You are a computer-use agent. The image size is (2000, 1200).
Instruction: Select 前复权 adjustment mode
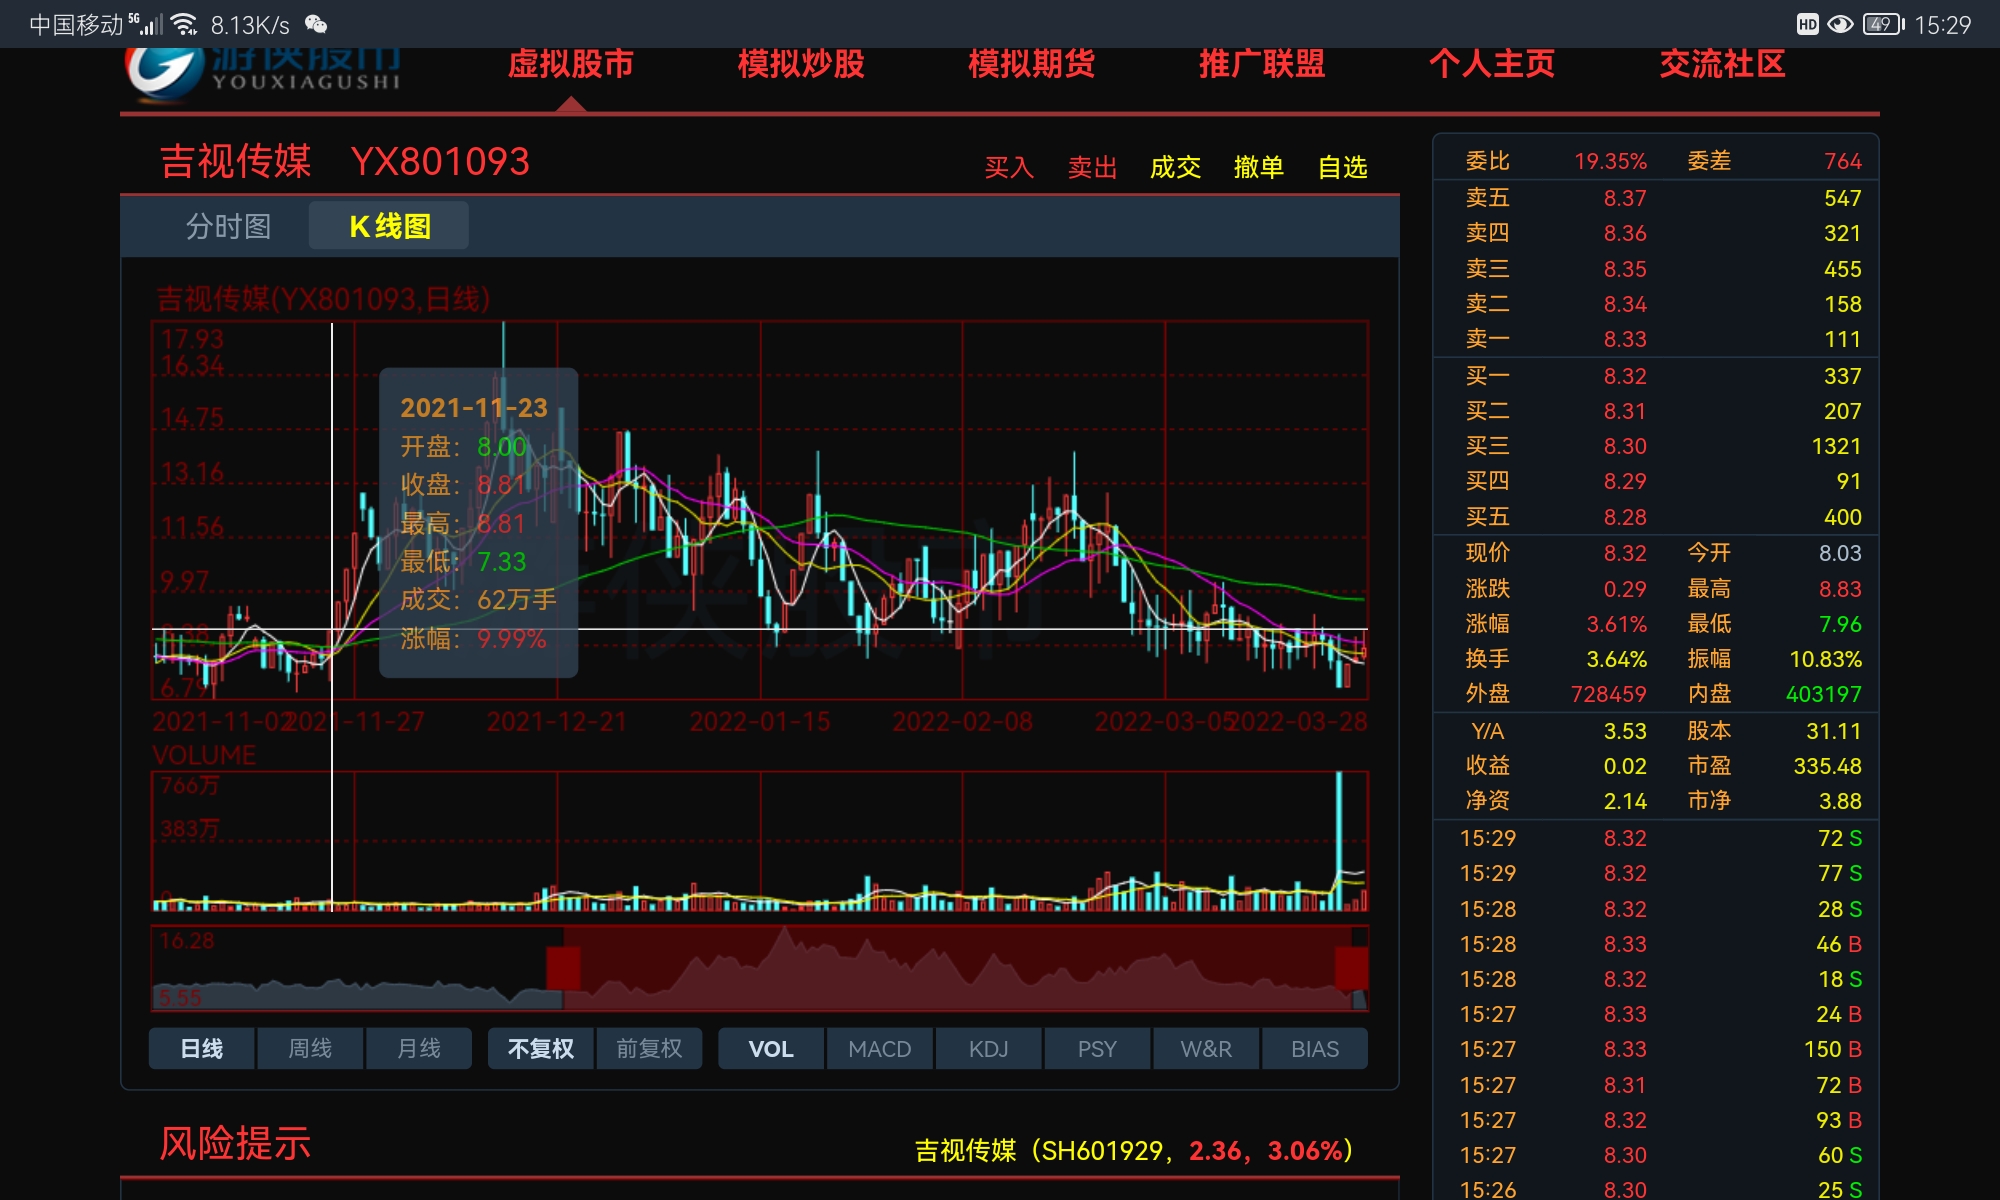(649, 1048)
